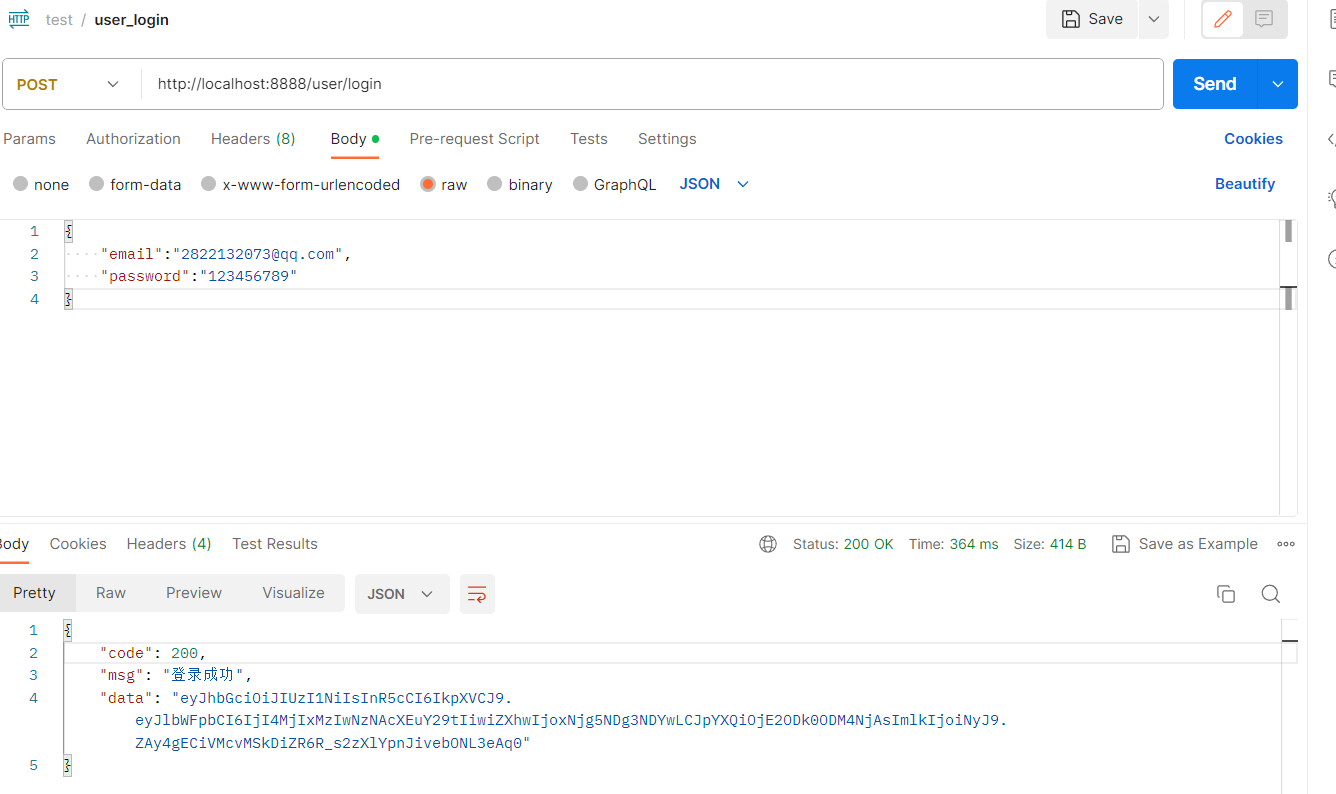Viewport: 1336px width, 794px height.
Task: Click the Save button label
Action: pos(1106,19)
